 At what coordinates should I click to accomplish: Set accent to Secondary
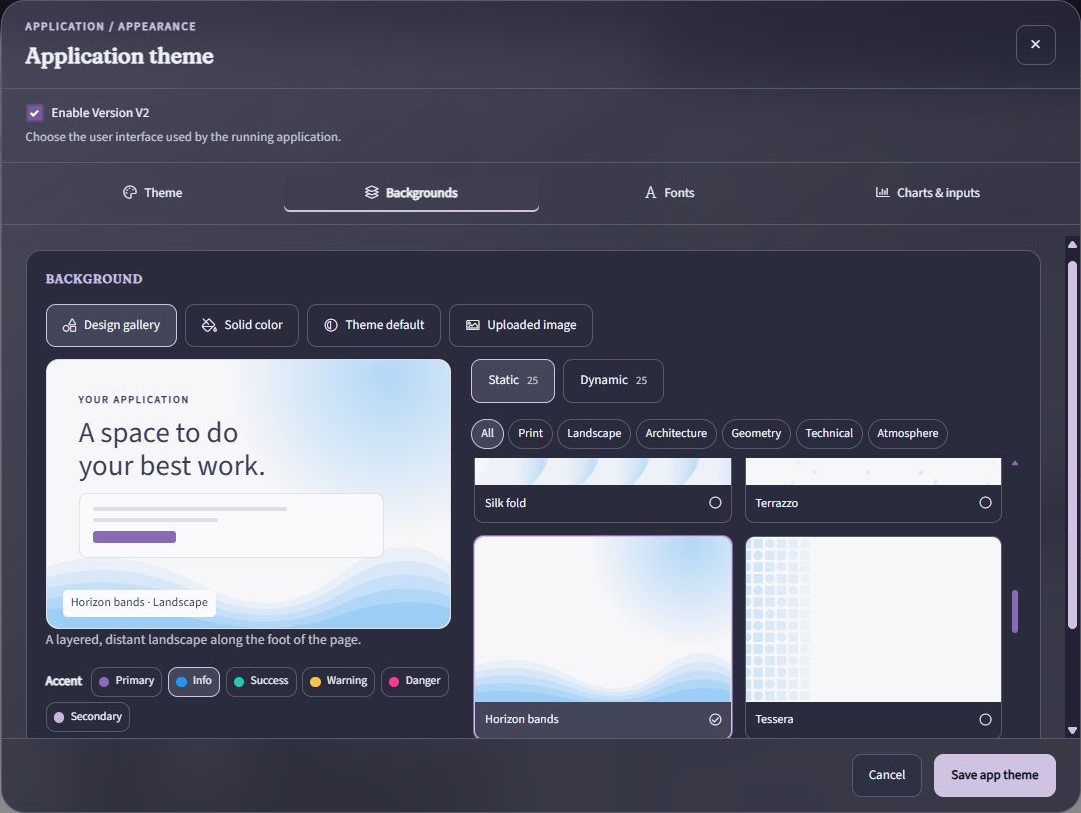pos(88,716)
